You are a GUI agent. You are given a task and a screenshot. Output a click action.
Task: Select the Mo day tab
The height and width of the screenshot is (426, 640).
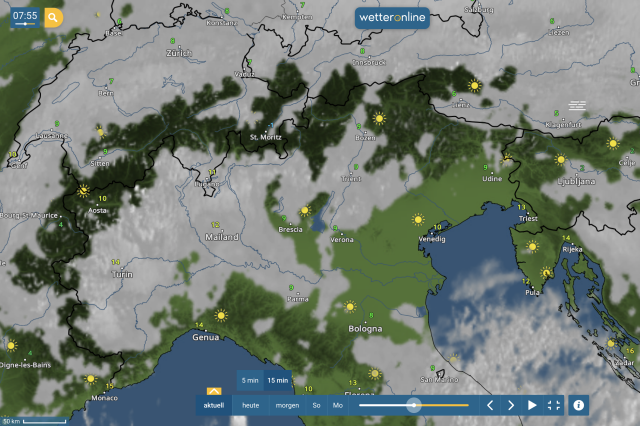[x=337, y=405]
